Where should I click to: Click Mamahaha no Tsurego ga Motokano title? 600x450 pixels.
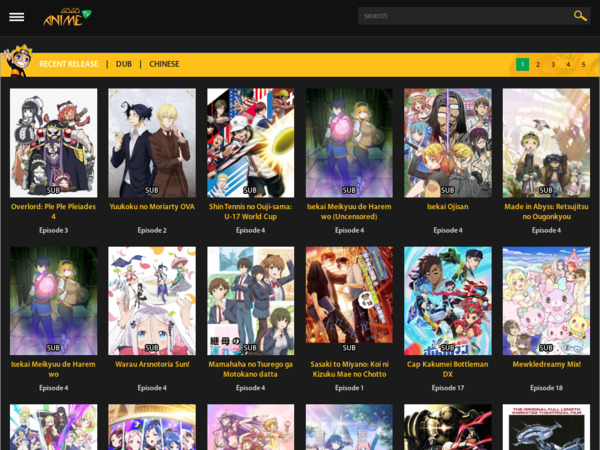pos(251,369)
